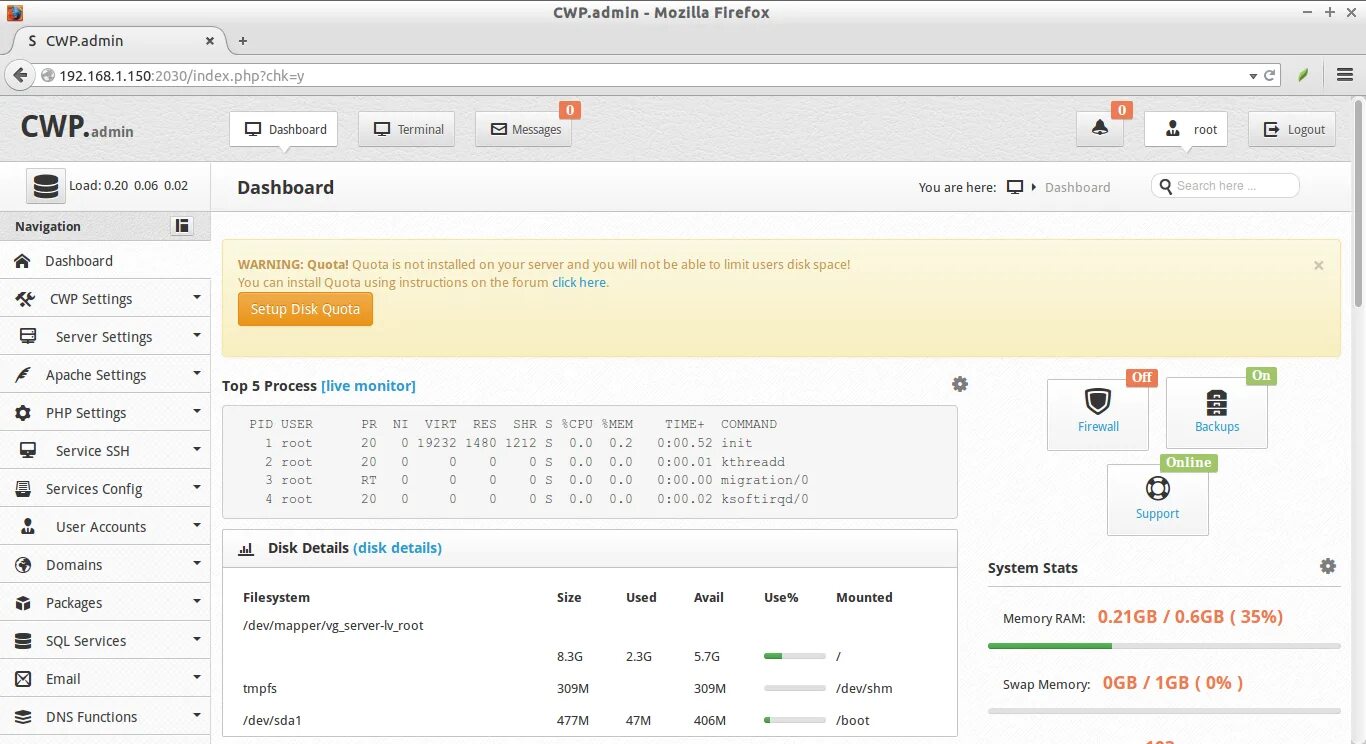Click the User Accounts person icon
This screenshot has height=744, width=1366.
coord(28,527)
